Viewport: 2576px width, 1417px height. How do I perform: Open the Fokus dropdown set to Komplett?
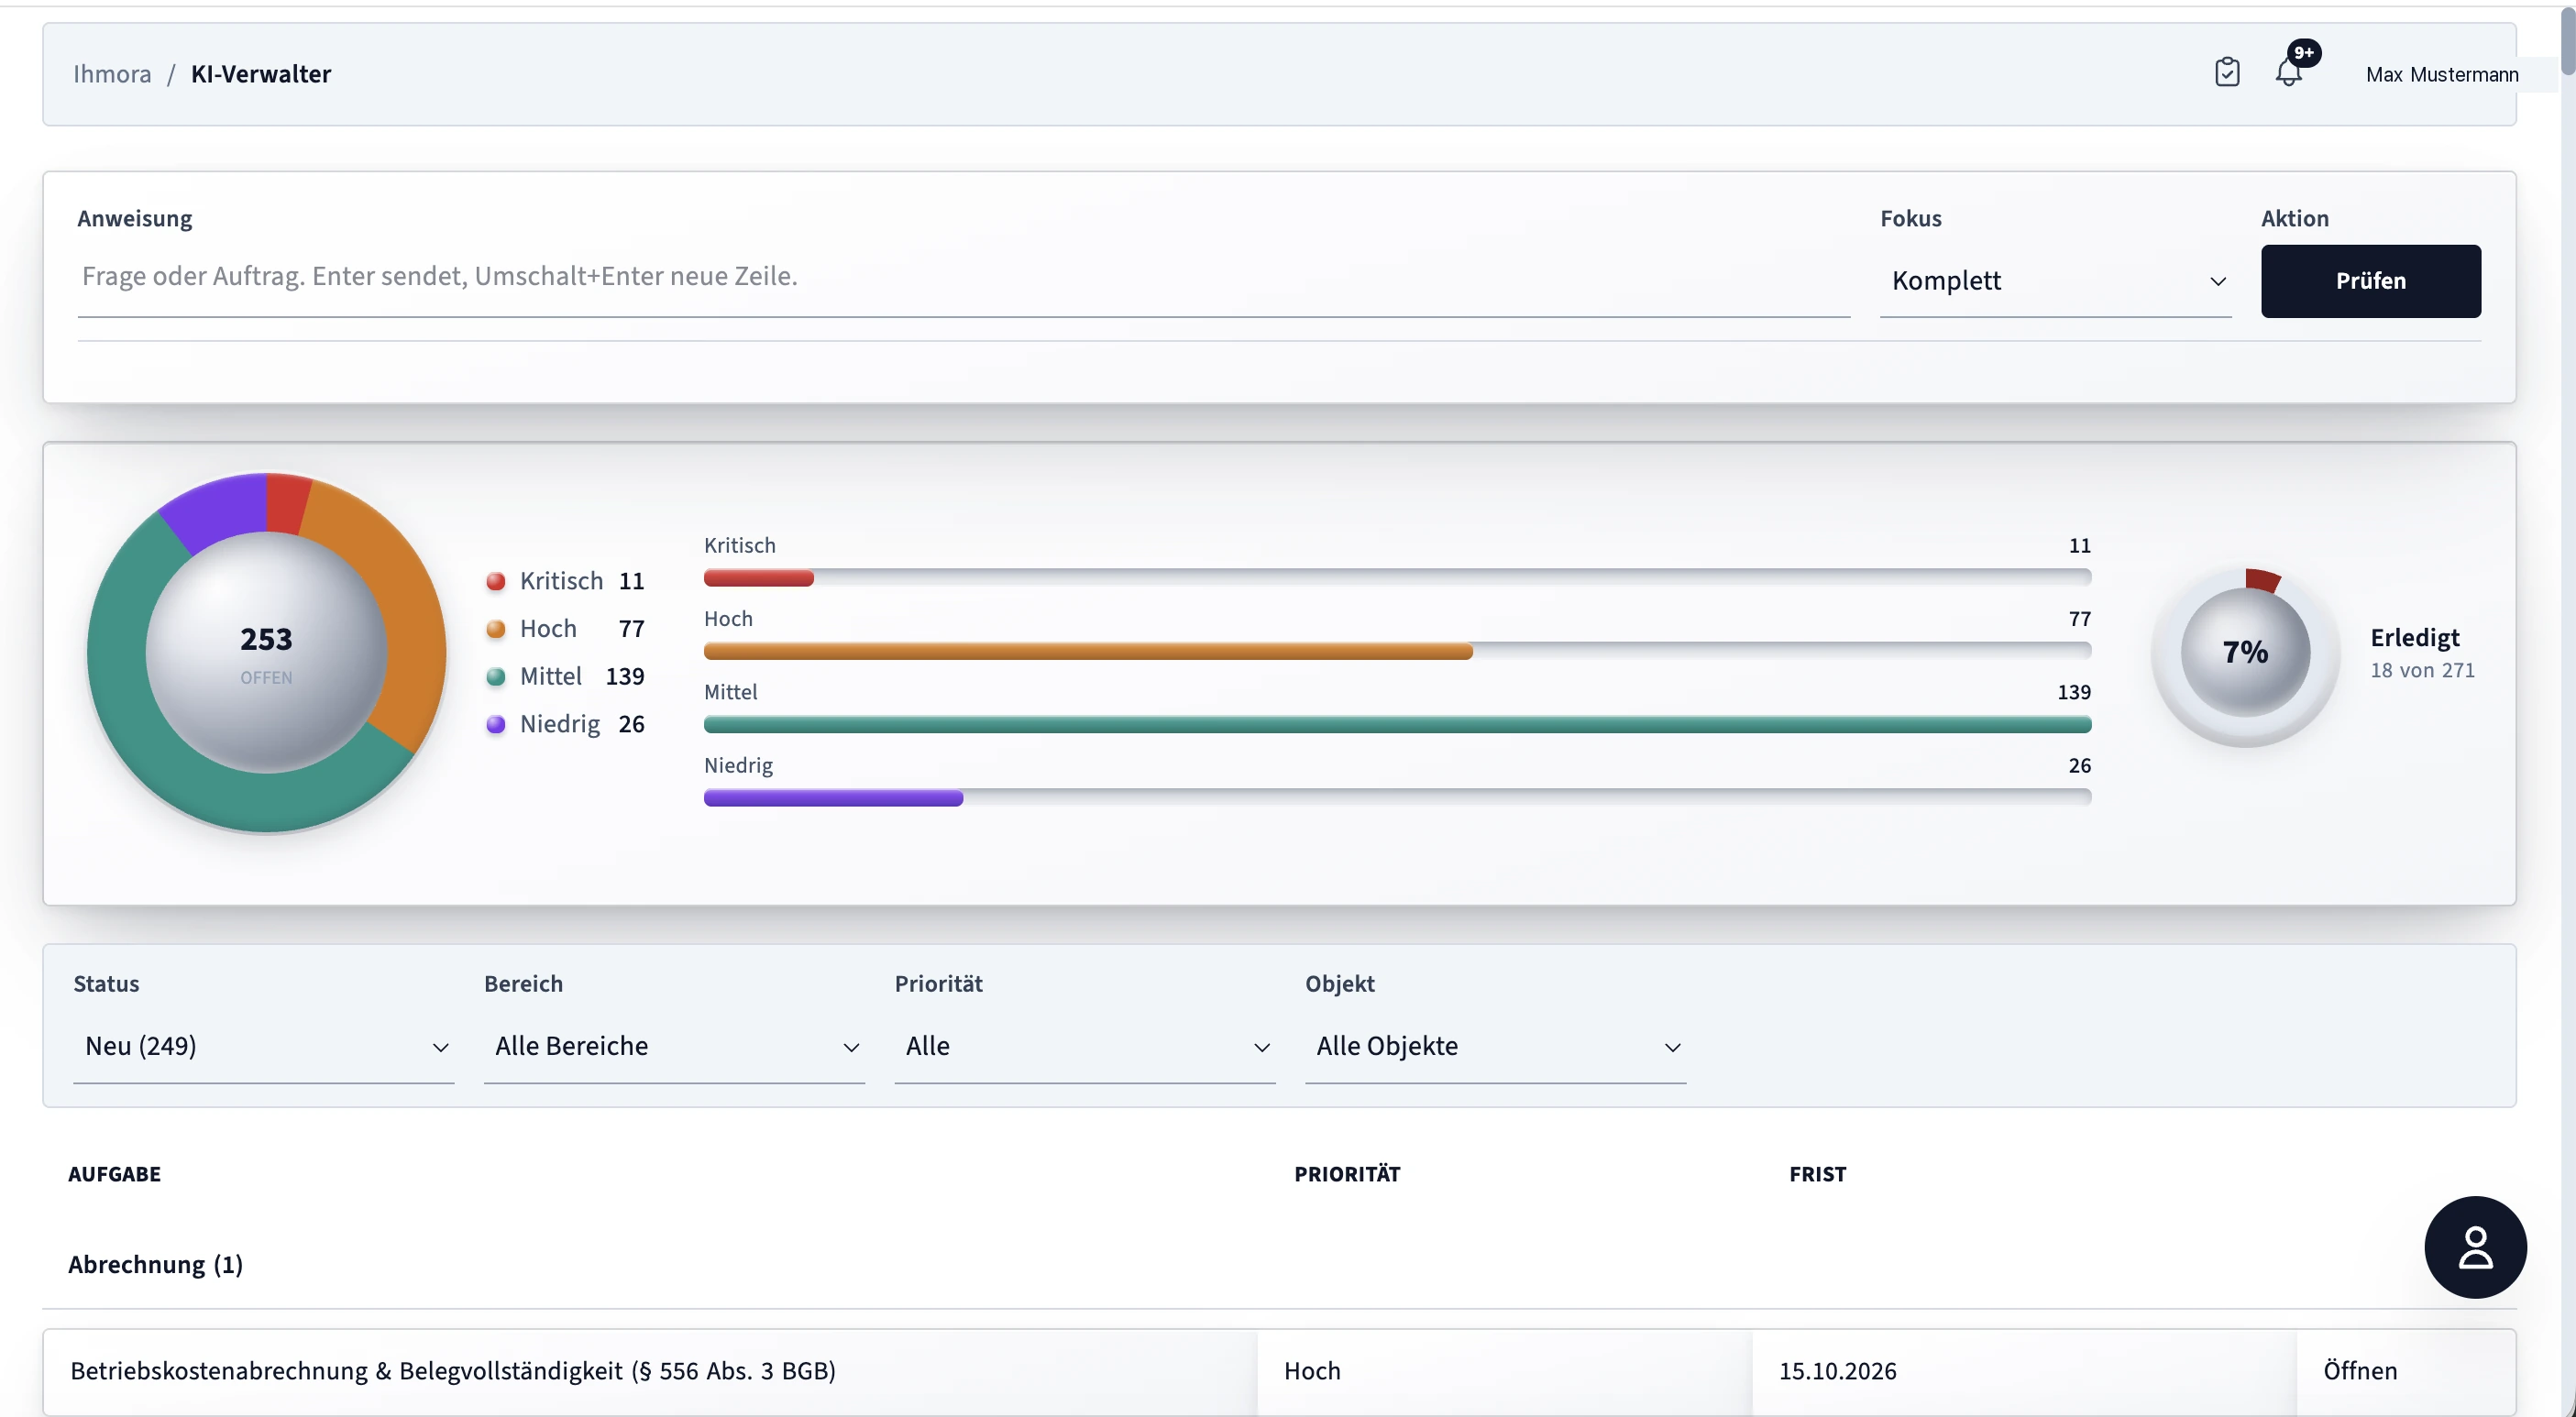point(2055,281)
